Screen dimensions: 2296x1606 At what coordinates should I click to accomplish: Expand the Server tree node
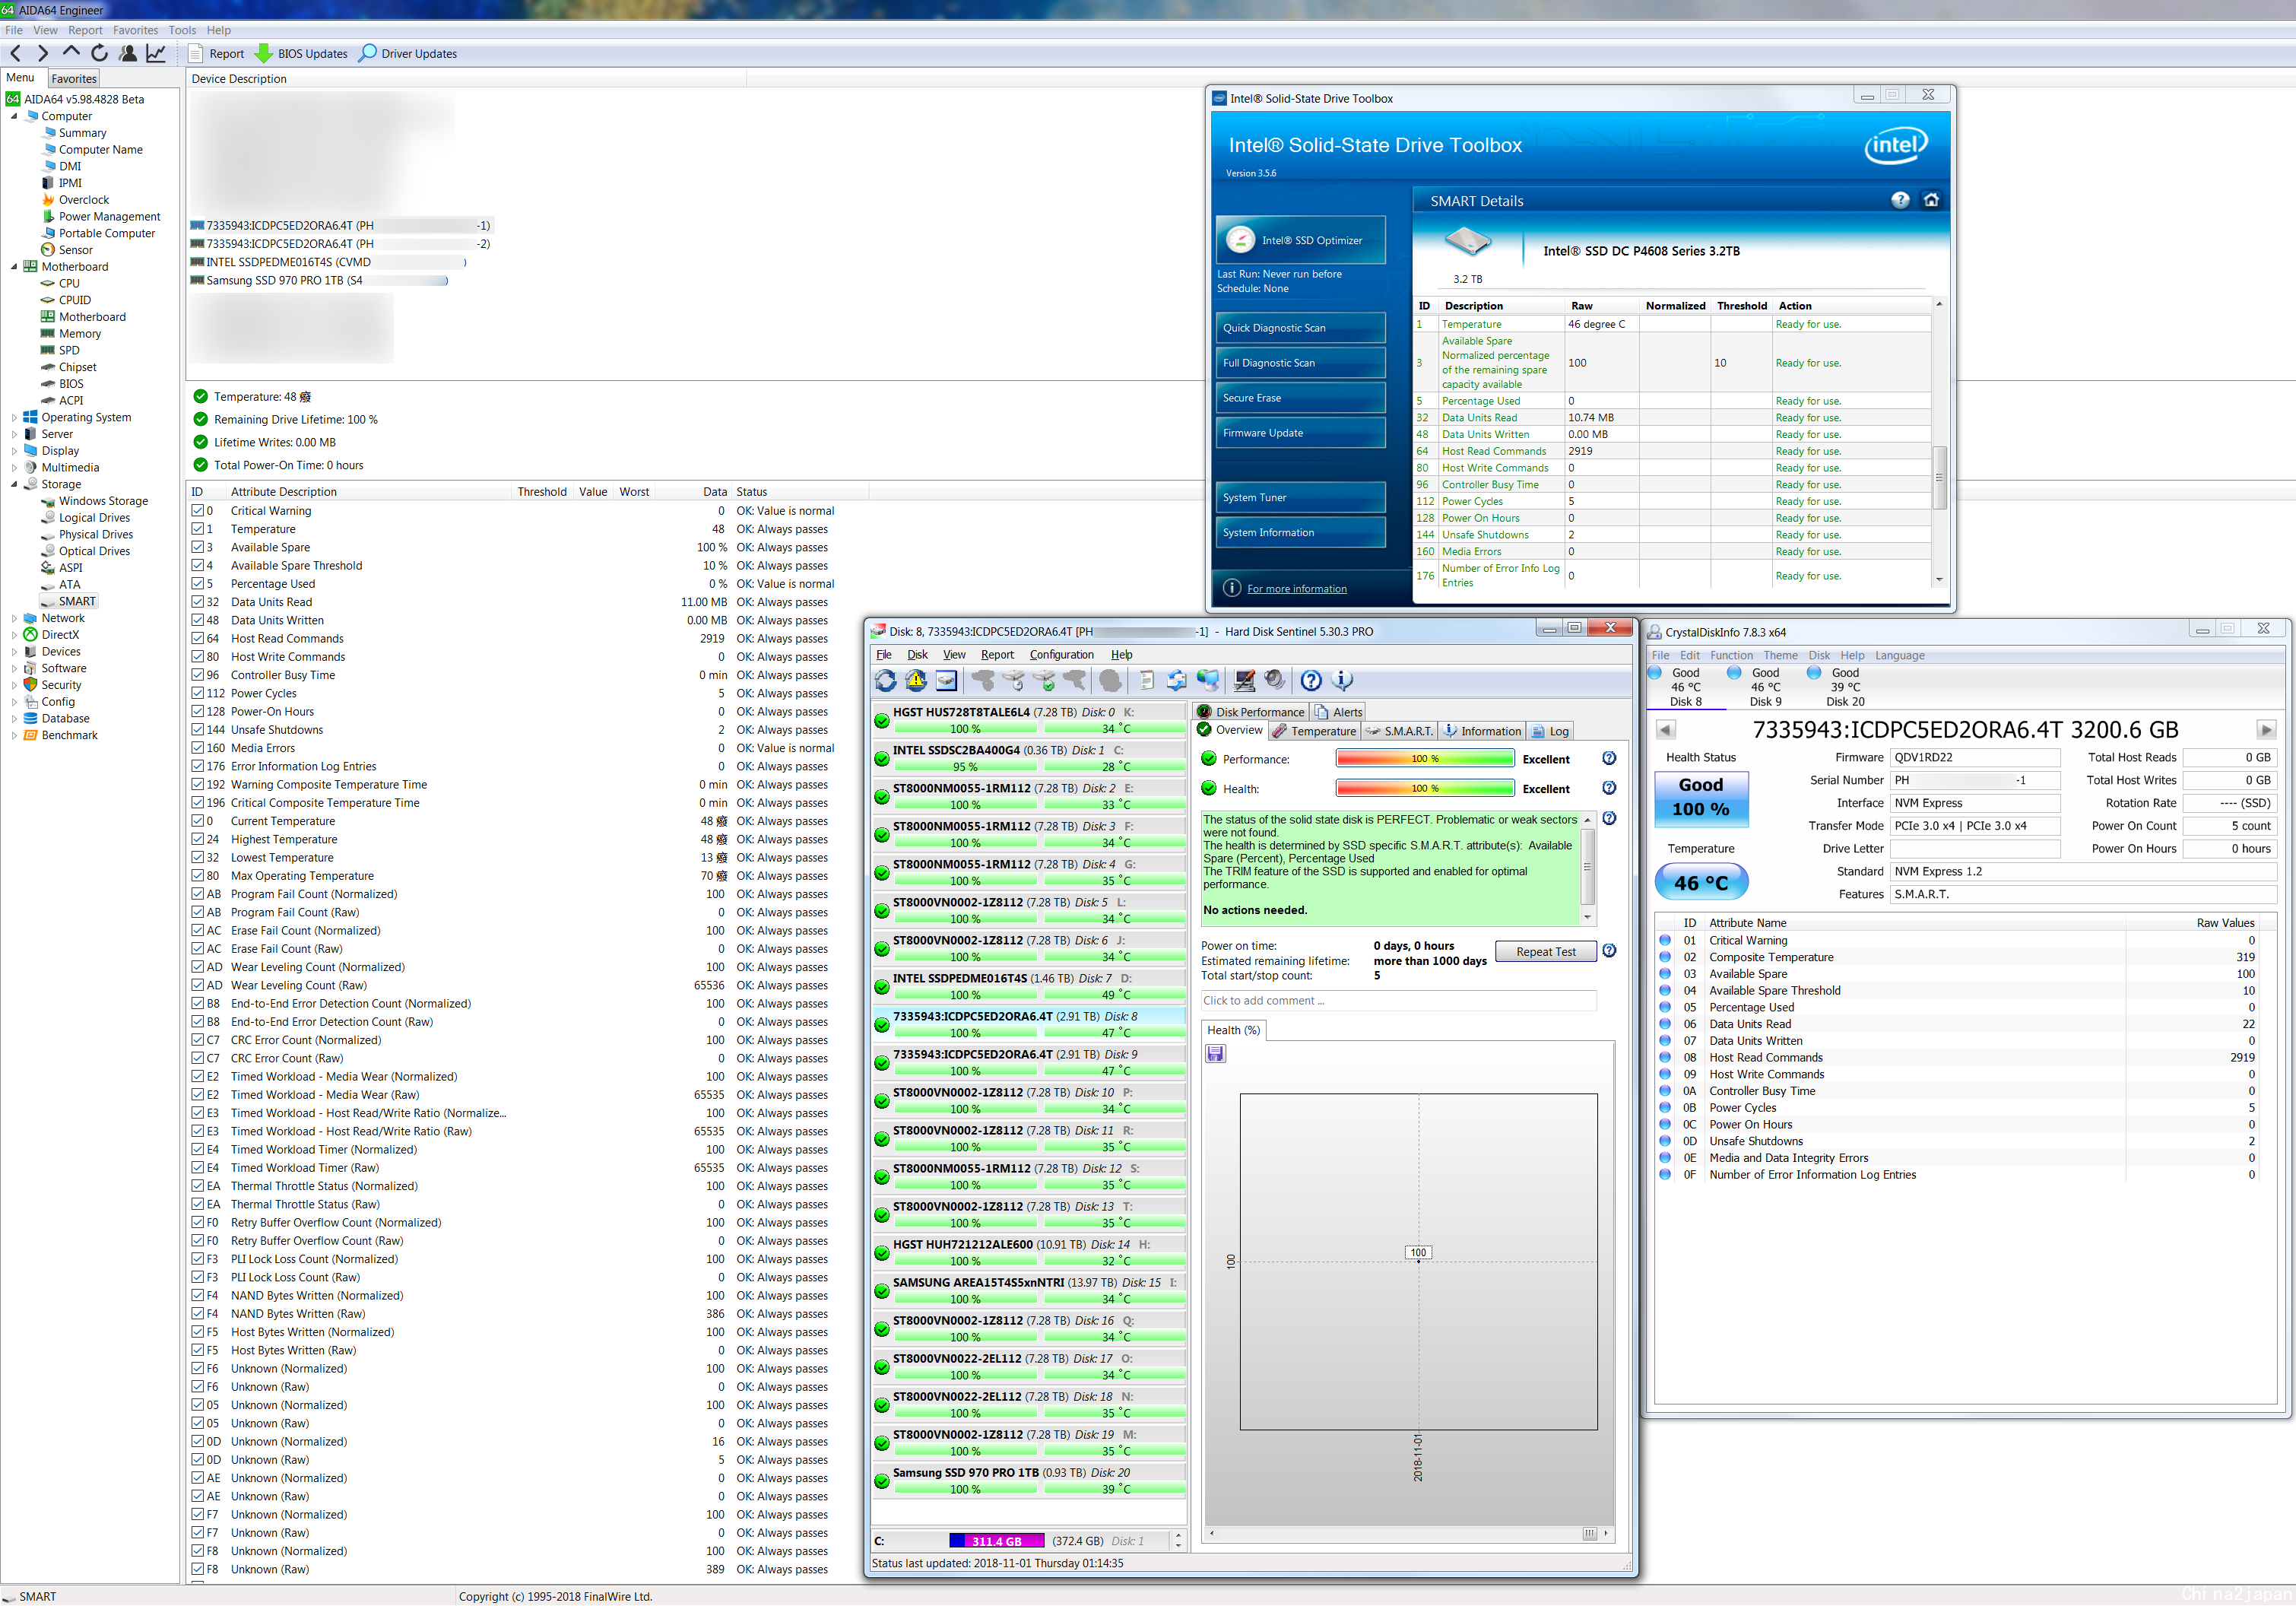click(x=14, y=434)
